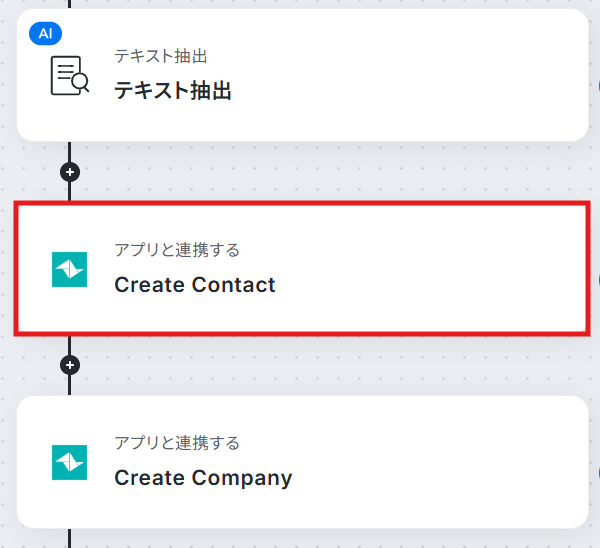Click the connector line below the Create Company card
600x548 pixels.
coord(69,538)
